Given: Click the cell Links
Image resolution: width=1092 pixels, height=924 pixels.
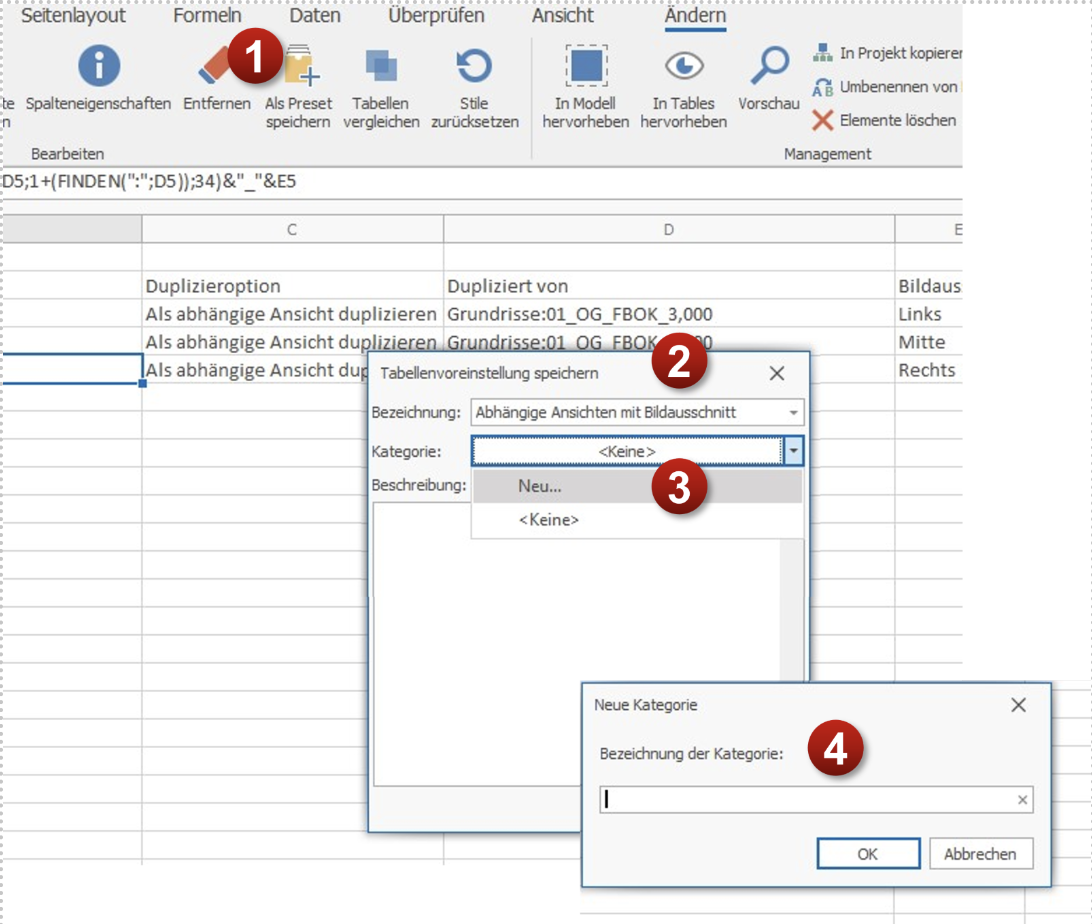Looking at the screenshot, I should coord(929,314).
